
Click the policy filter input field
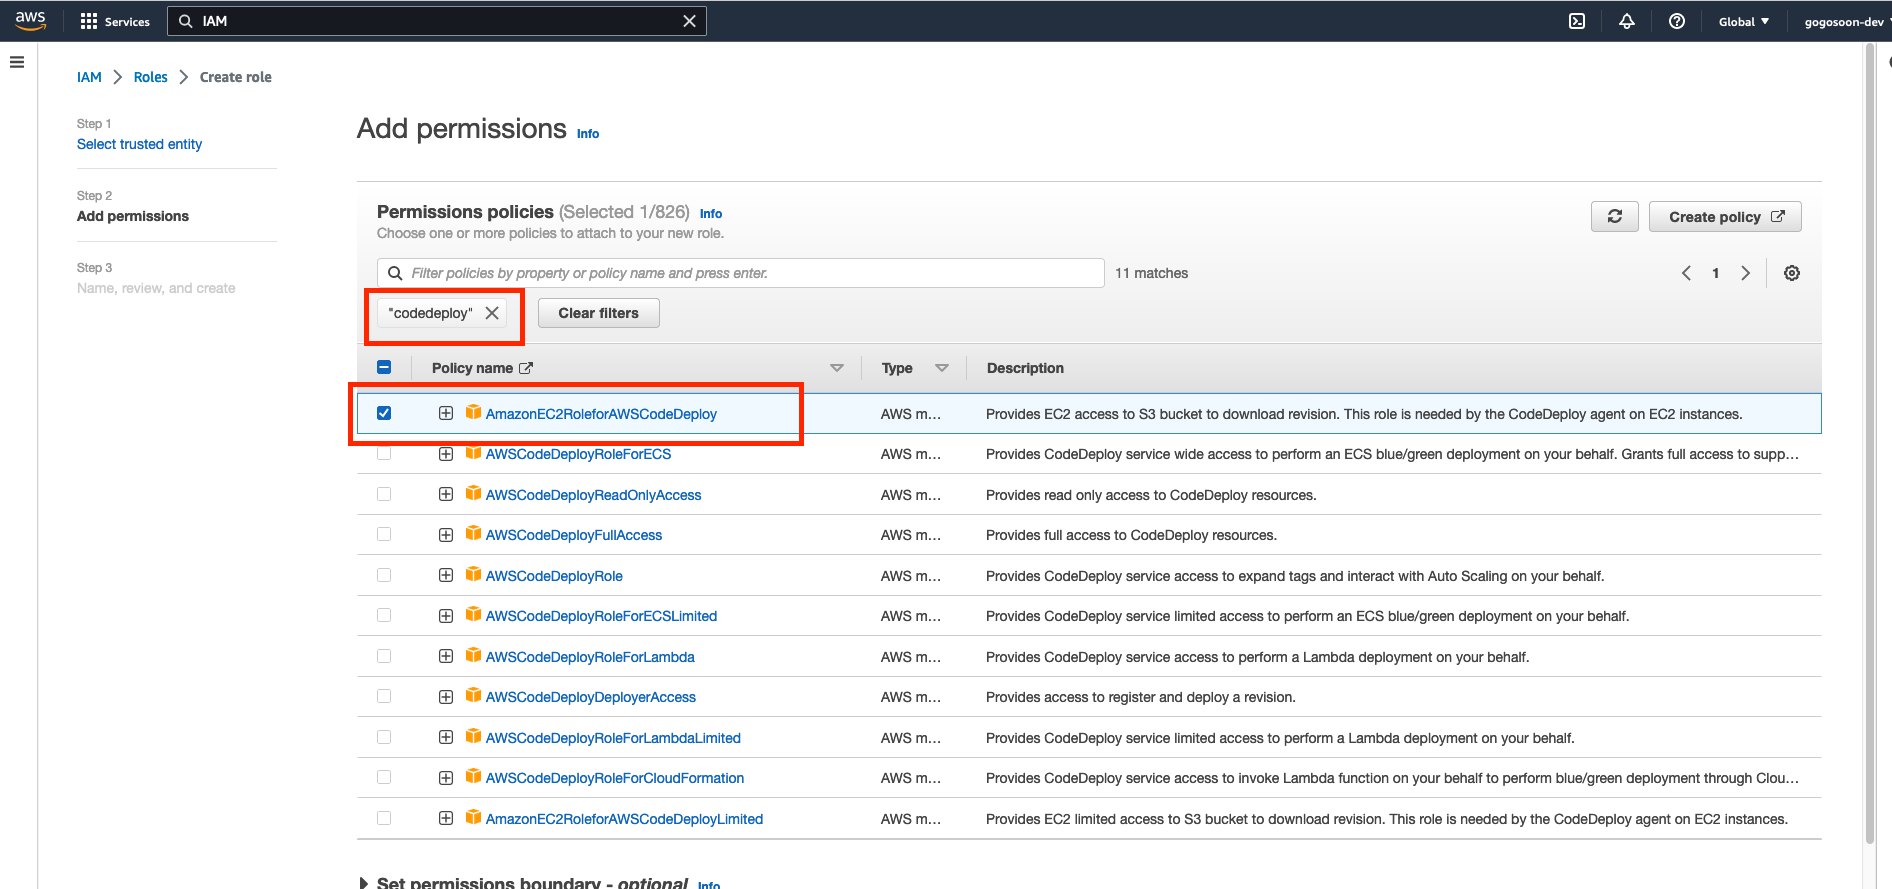point(740,273)
